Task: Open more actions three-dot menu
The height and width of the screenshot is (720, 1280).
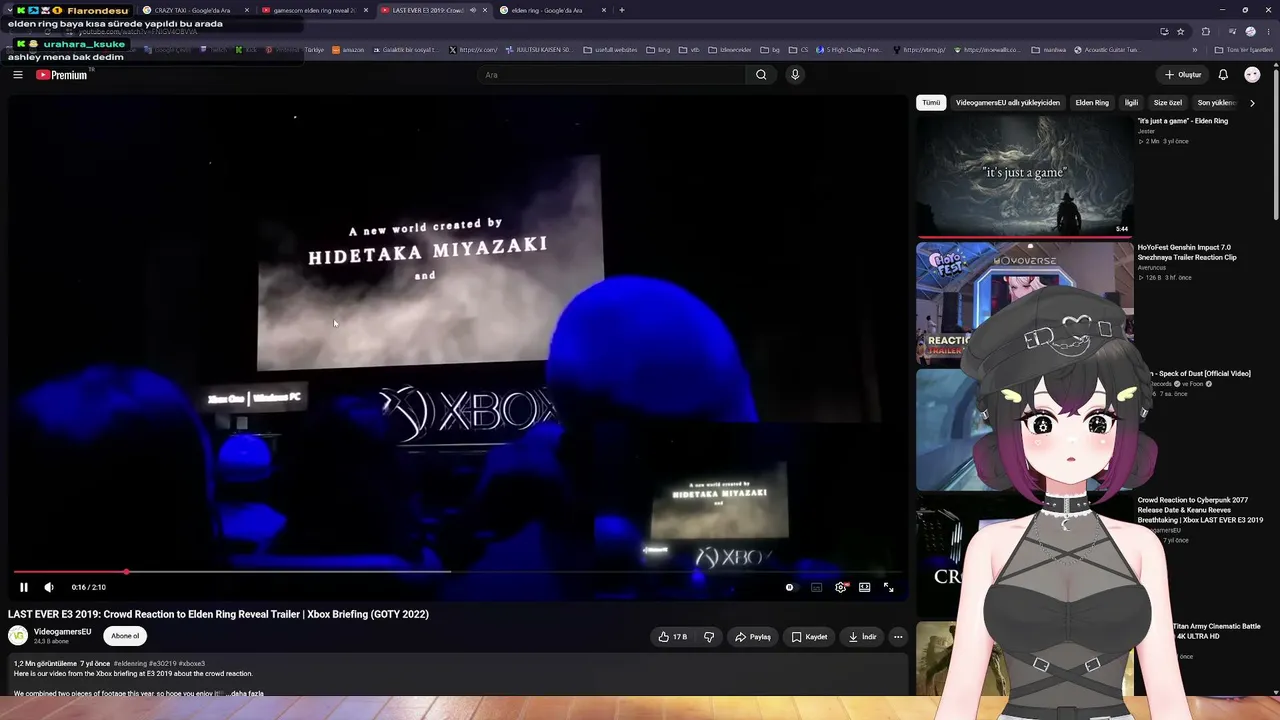Action: [x=898, y=637]
